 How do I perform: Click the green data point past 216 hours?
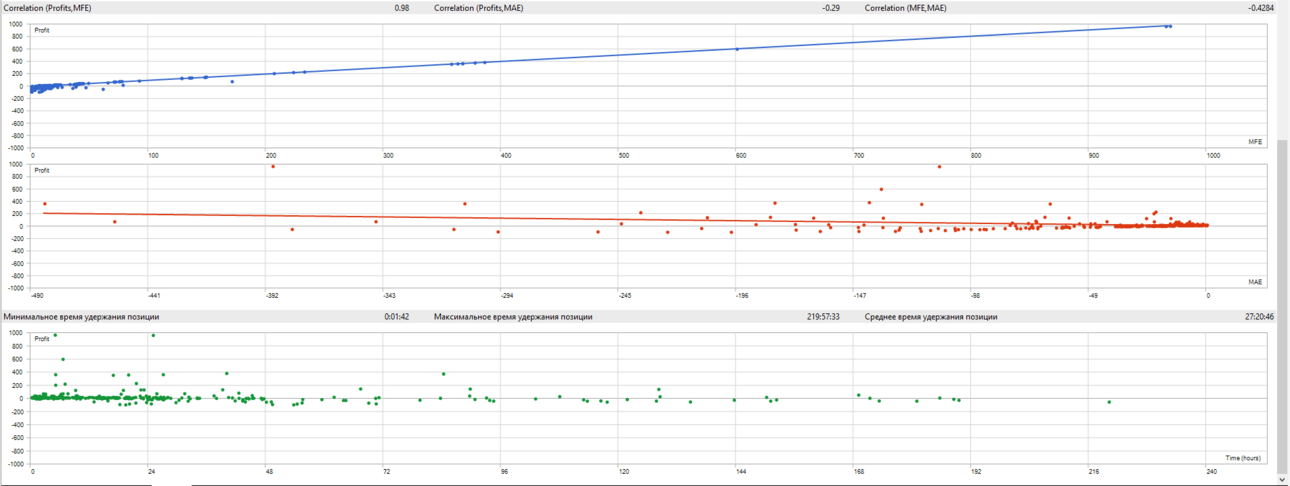pyautogui.click(x=1109, y=402)
